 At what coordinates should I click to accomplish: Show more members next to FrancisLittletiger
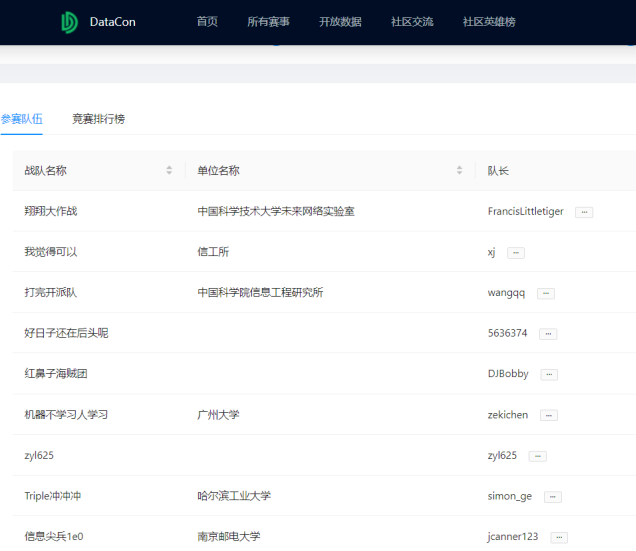coord(584,212)
